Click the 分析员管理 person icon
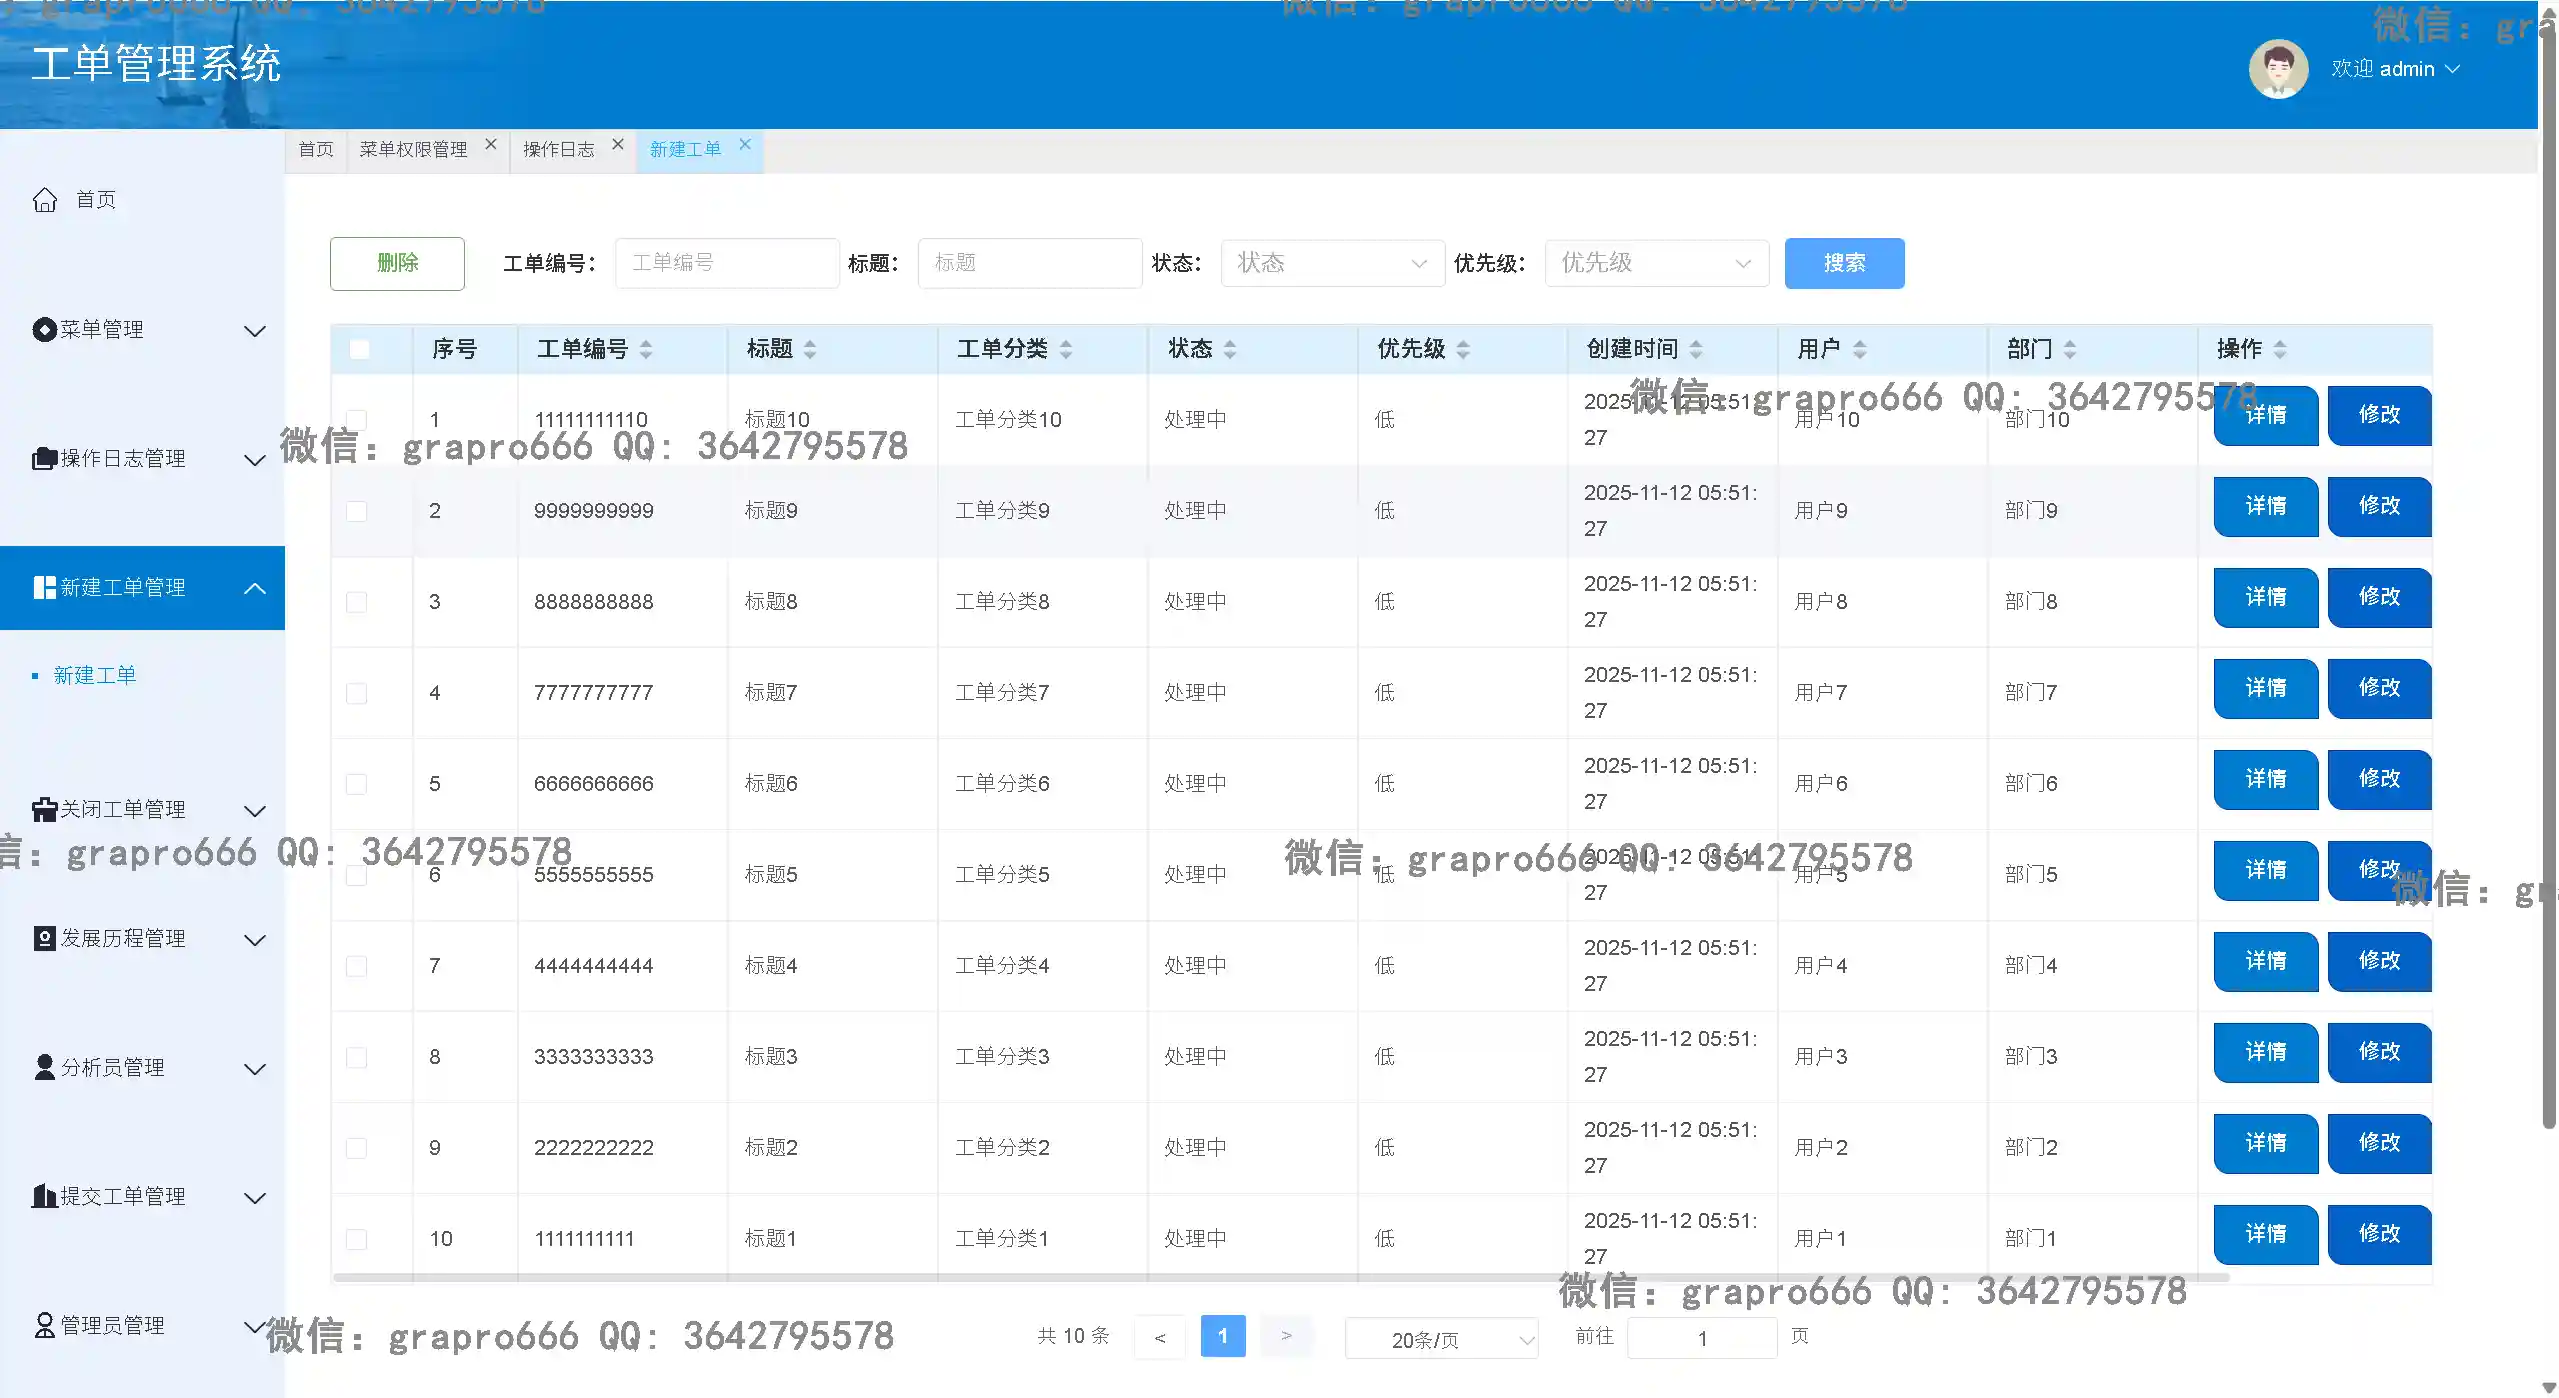Viewport: 2559px width, 1398px height. point(44,1067)
